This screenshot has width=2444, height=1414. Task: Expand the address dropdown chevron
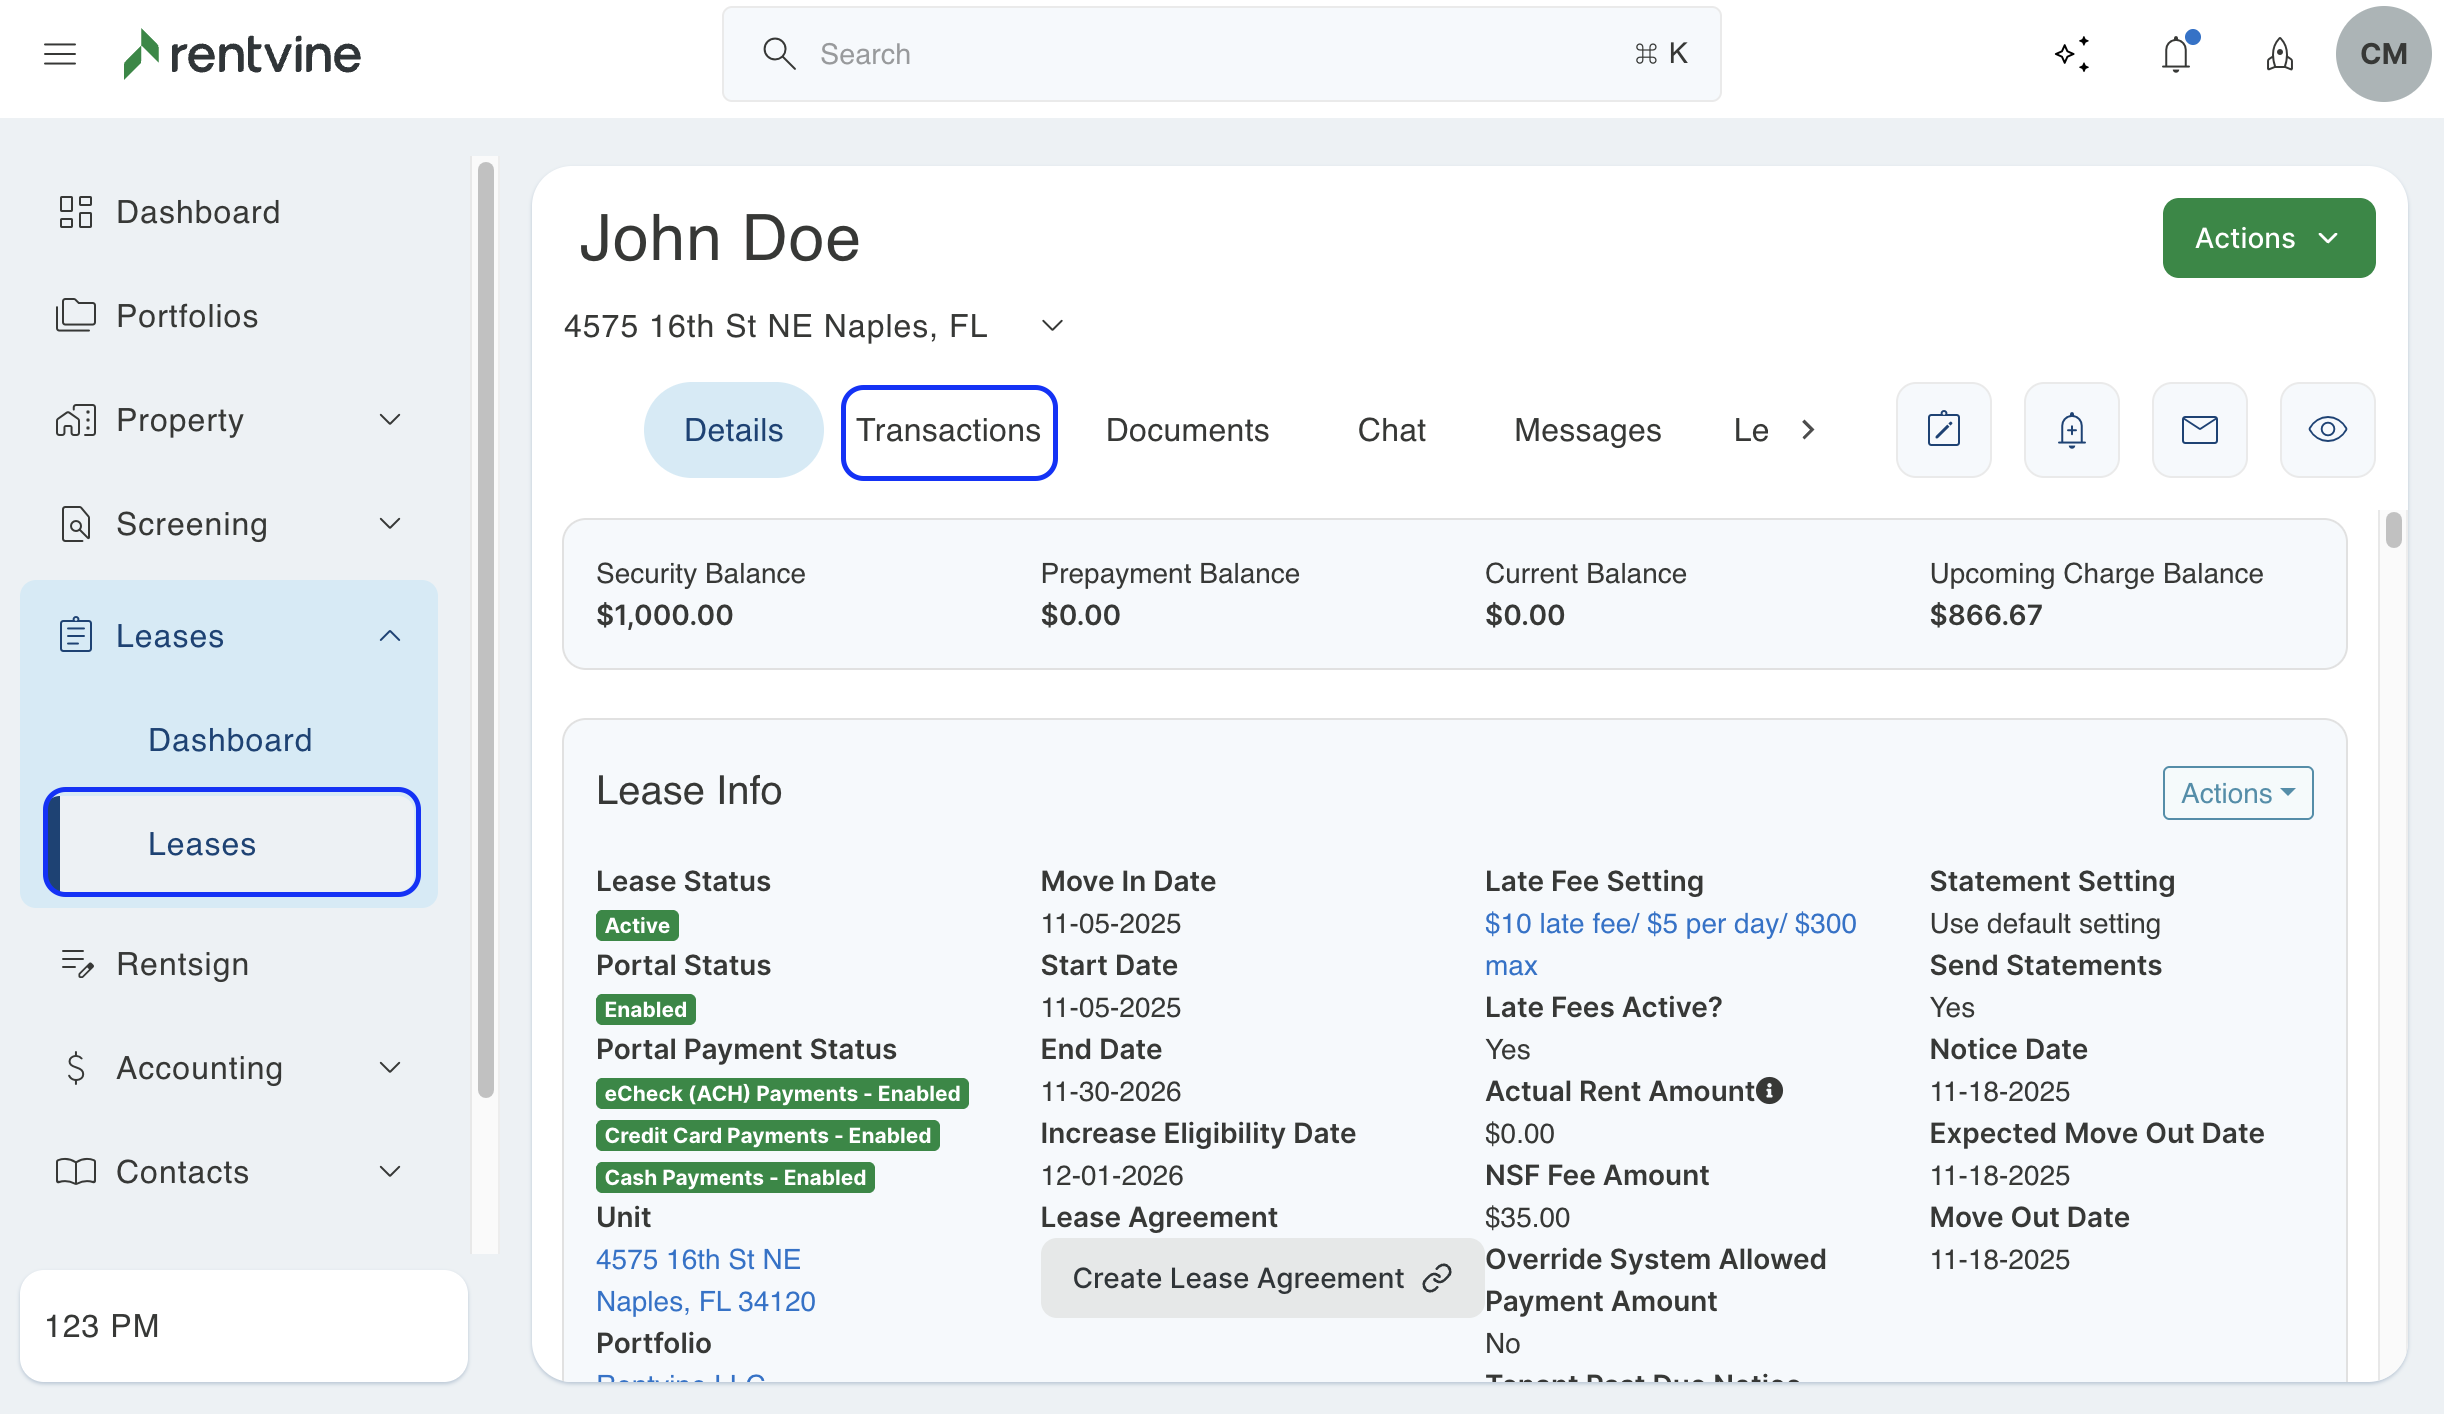1052,326
